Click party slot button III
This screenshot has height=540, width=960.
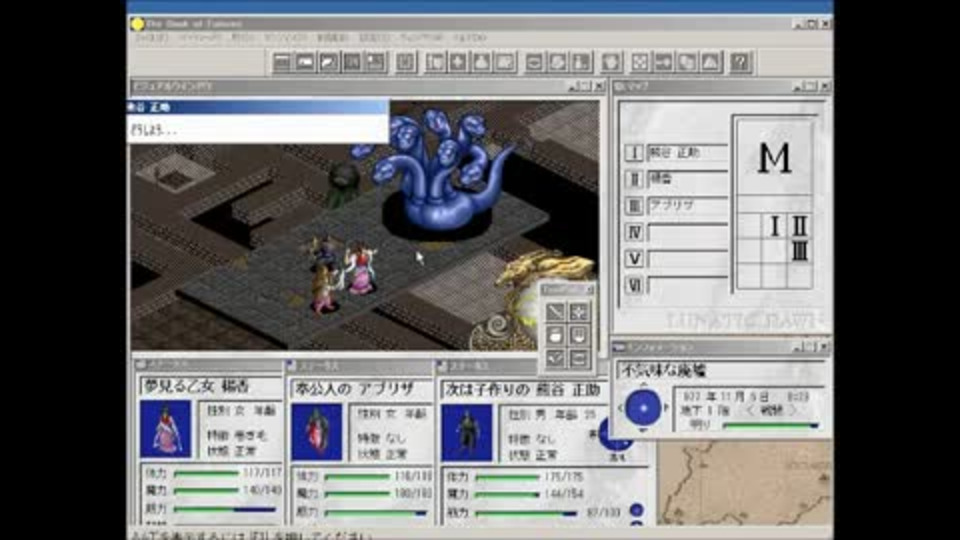pyautogui.click(x=634, y=206)
